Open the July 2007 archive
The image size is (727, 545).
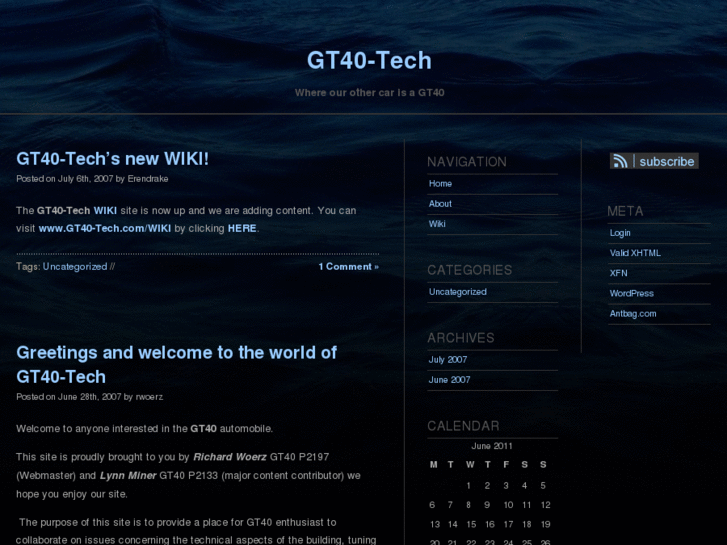tap(447, 359)
